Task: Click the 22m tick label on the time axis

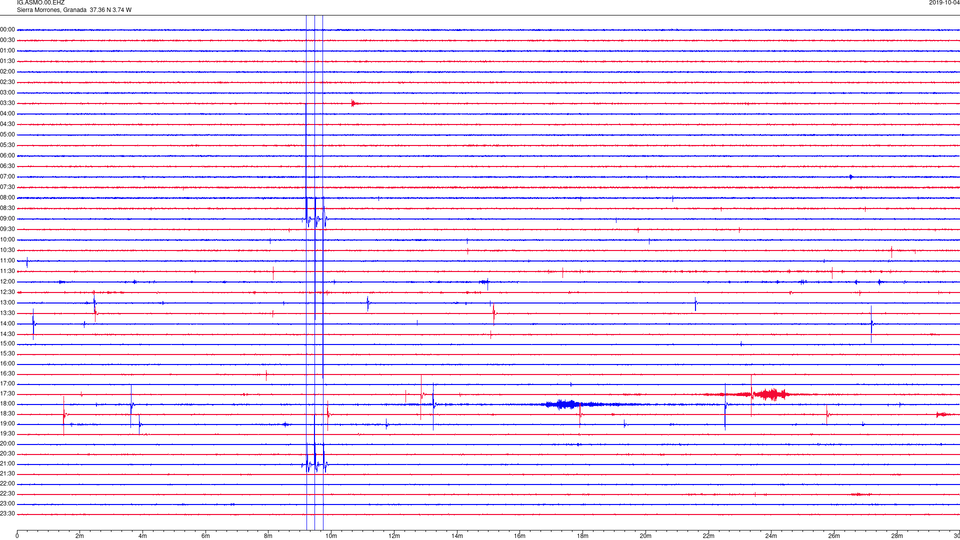Action: tap(708, 536)
